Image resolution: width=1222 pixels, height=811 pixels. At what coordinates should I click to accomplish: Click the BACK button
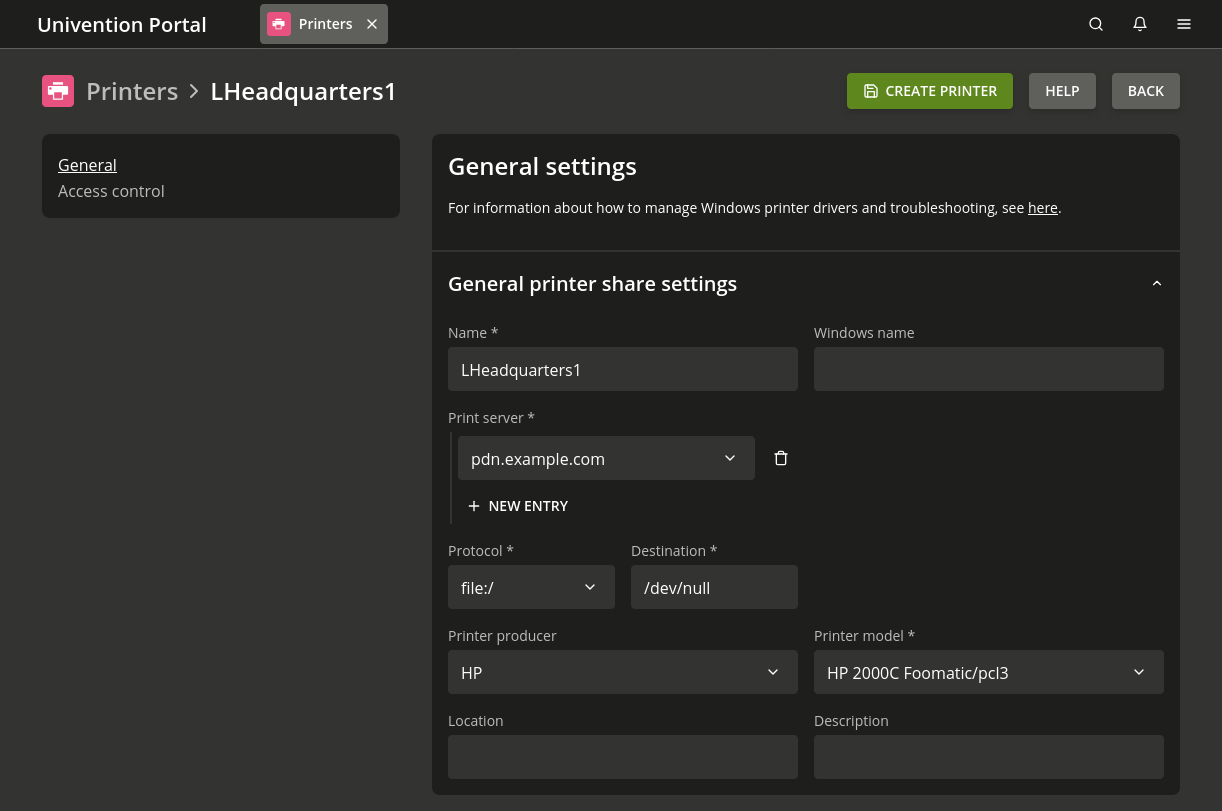point(1145,91)
